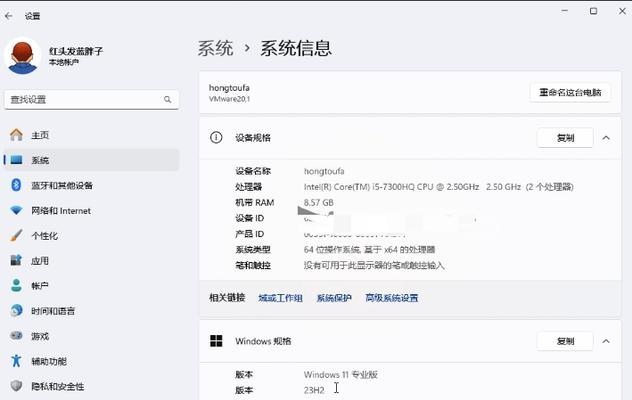Copy Windows specifications with 复制 button
This screenshot has width=632, height=400.
pos(565,341)
